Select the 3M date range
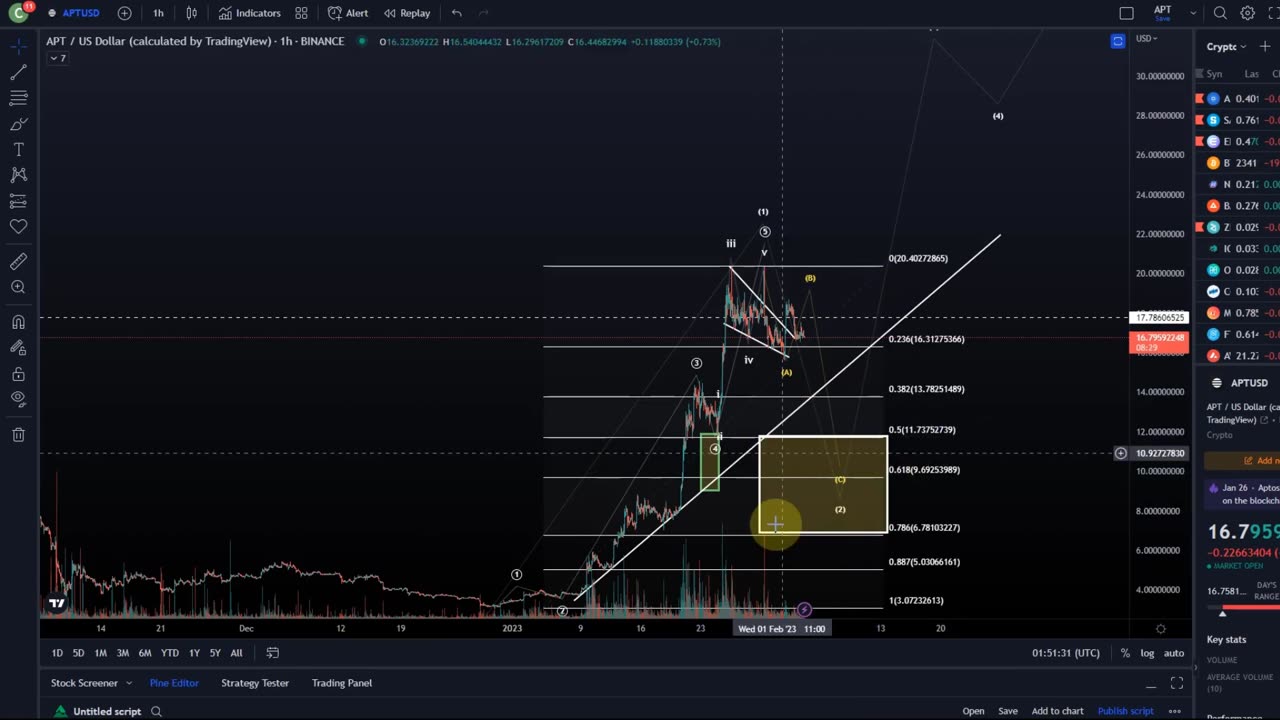Image resolution: width=1280 pixels, height=720 pixels. click(122, 653)
